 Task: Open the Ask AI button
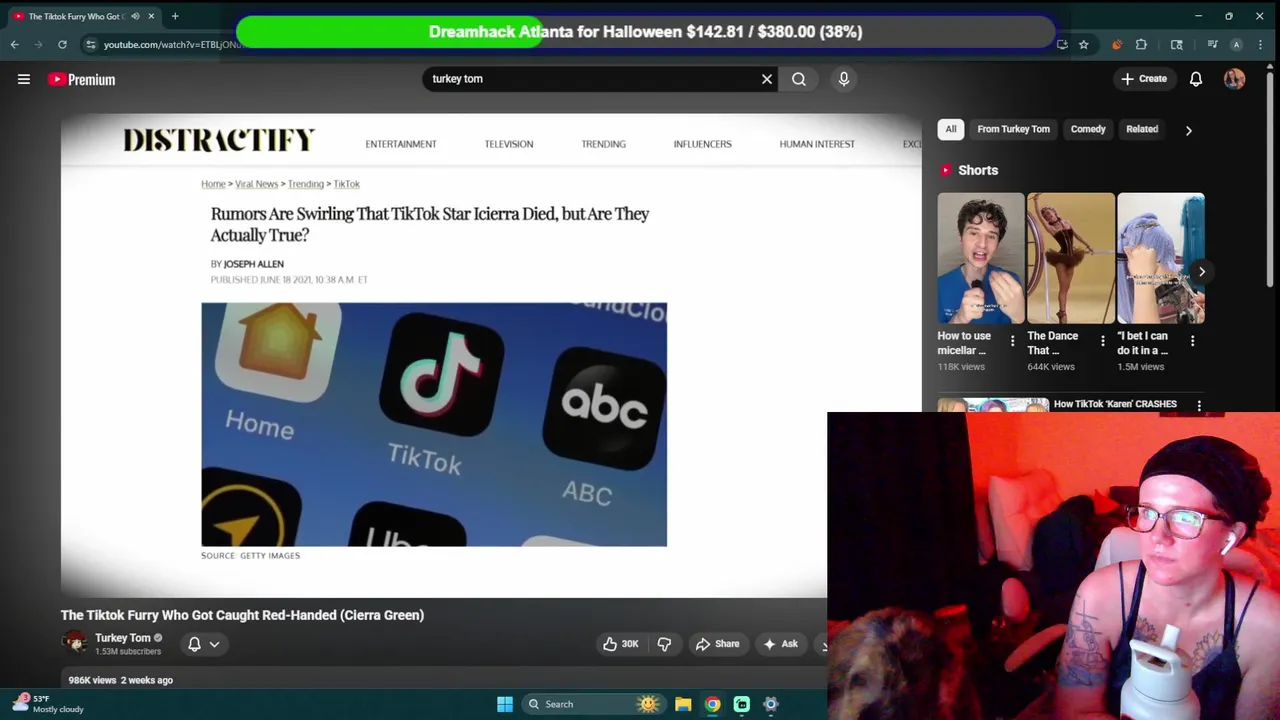(x=780, y=644)
